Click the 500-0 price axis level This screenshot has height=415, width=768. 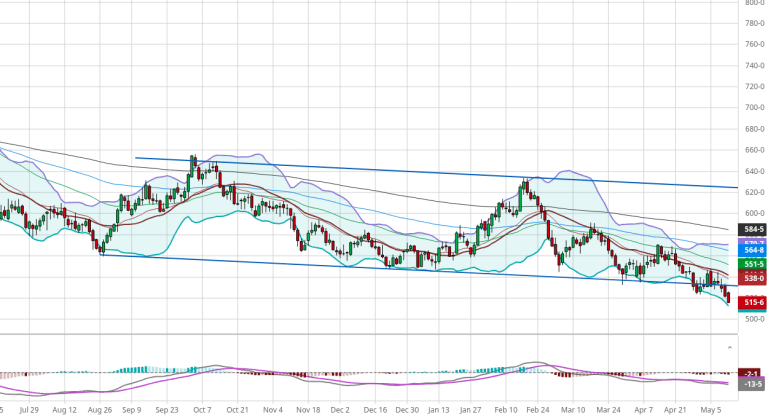pos(754,319)
